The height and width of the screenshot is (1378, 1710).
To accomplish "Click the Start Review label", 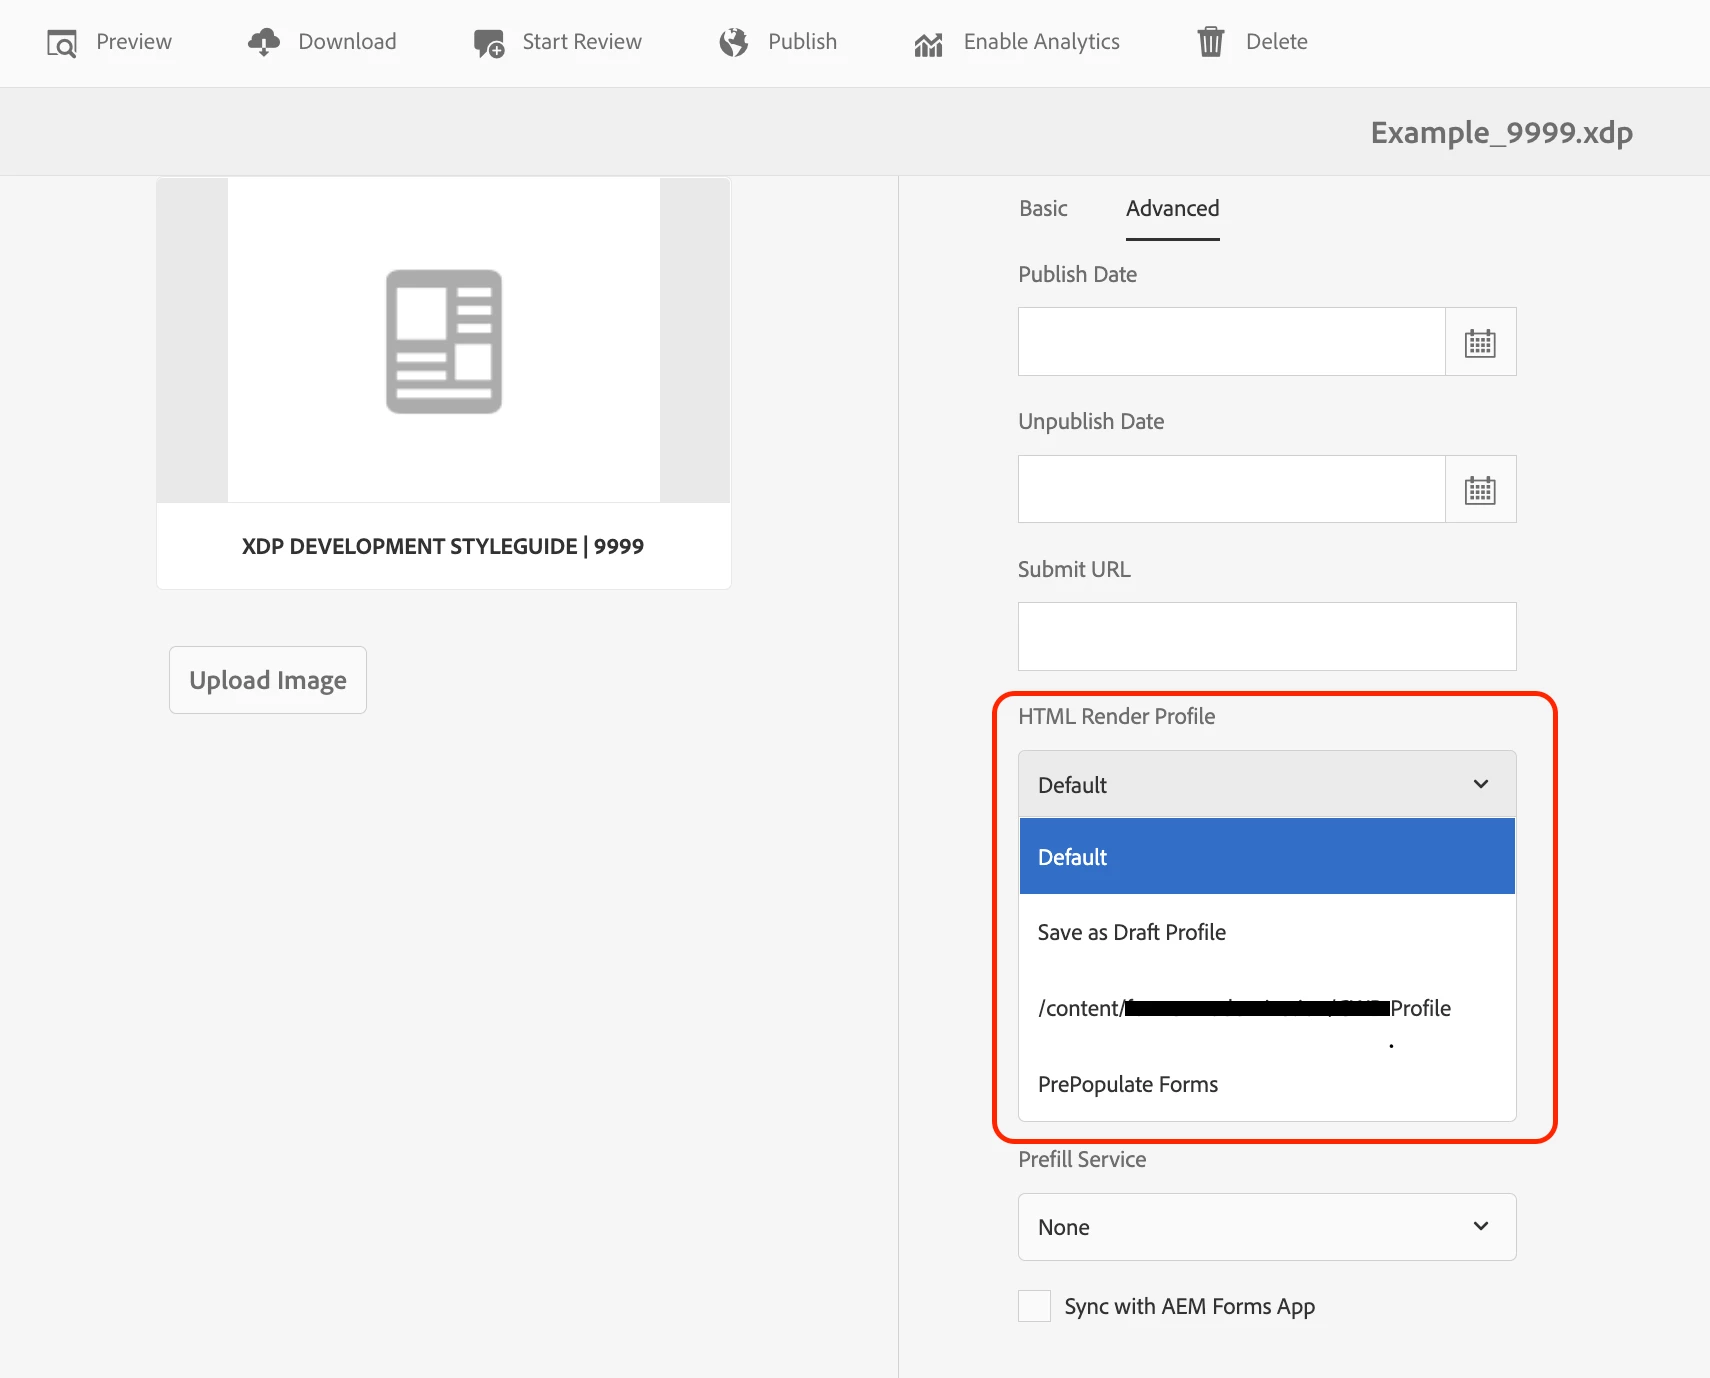I will 582,42.
